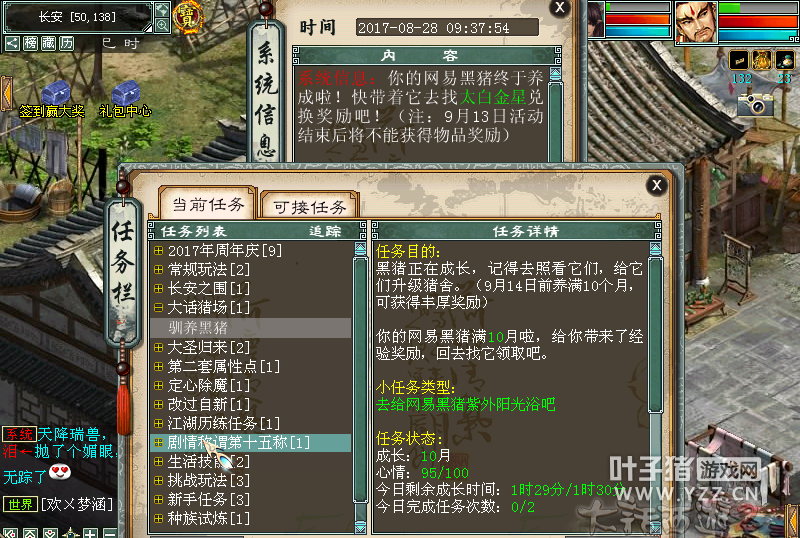The width and height of the screenshot is (800, 538).
Task: Click the player character portrait
Action: click(x=696, y=21)
